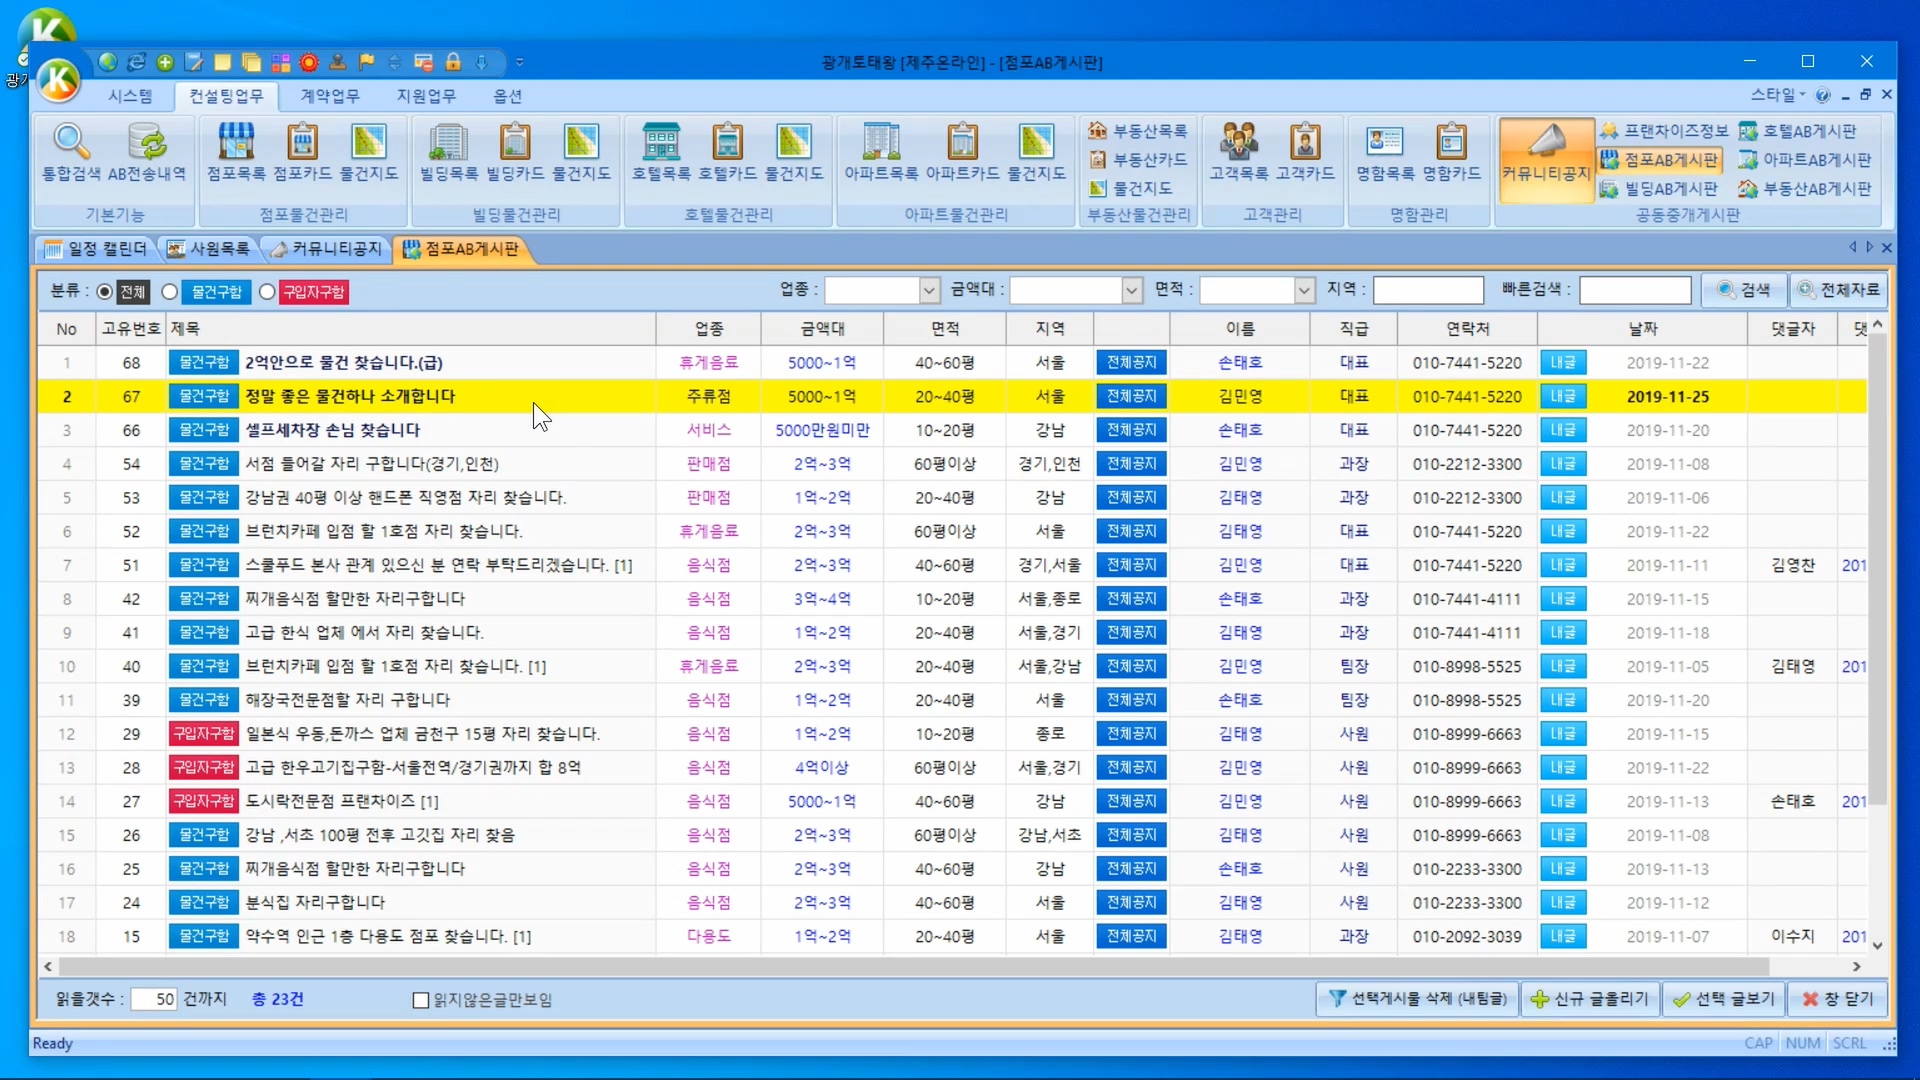Image resolution: width=1920 pixels, height=1080 pixels.
Task: Enable 읽지않은글만보임 checkbox
Action: [421, 1000]
